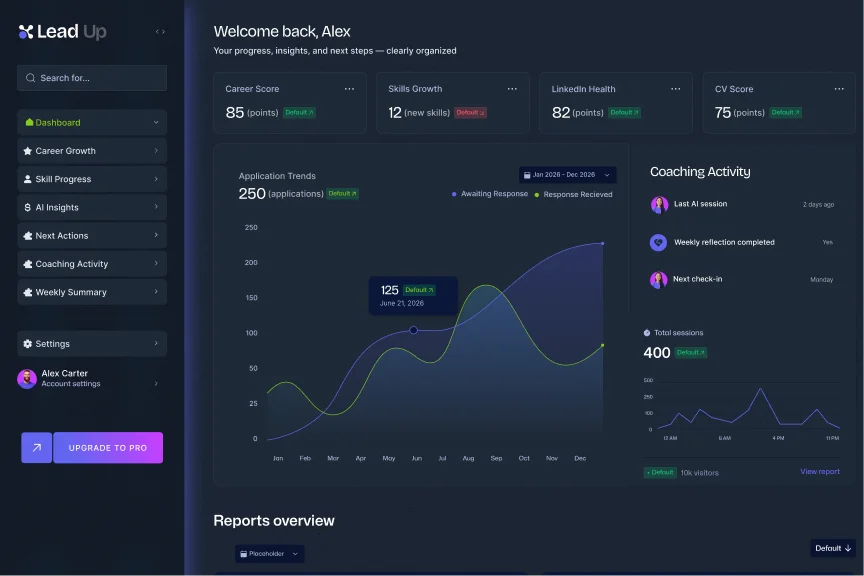864x576 pixels.
Task: Toggle the Response Recieved legend series
Action: point(573,194)
